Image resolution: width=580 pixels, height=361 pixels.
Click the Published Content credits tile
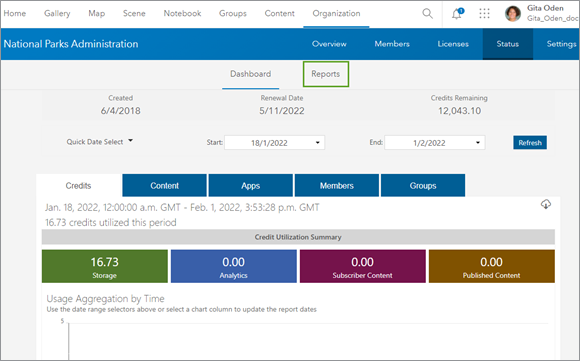tap(492, 266)
